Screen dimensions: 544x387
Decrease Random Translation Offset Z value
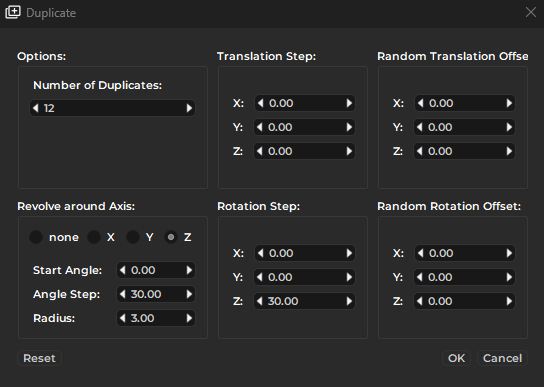click(420, 151)
